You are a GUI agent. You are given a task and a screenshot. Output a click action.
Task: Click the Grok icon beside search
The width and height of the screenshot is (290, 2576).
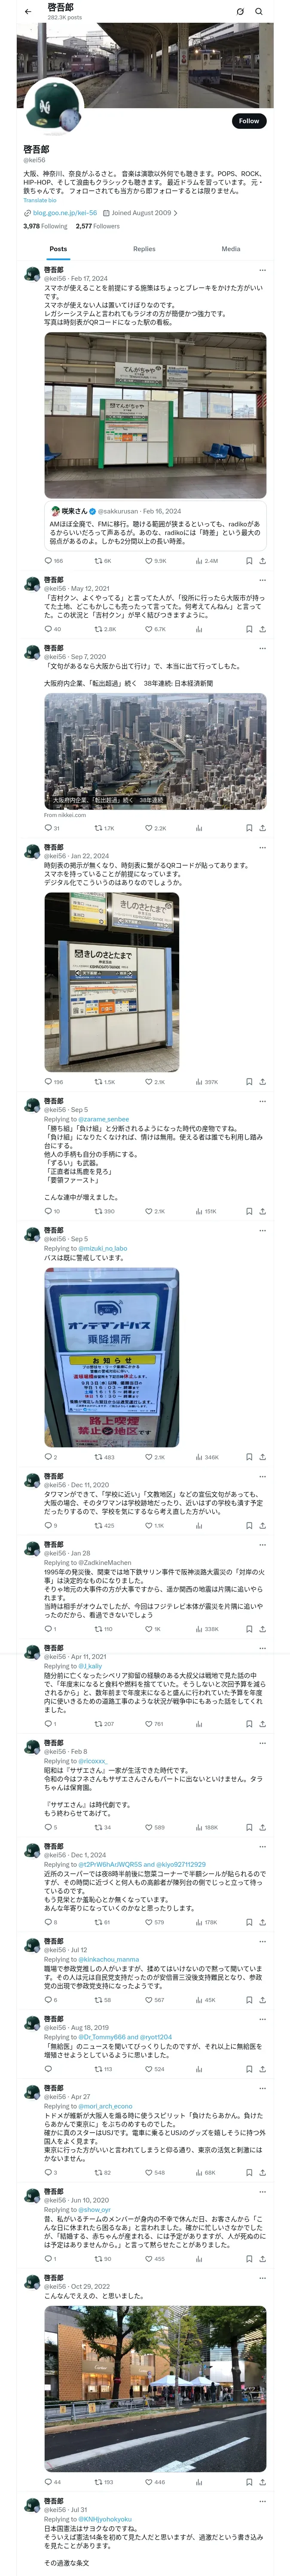pyautogui.click(x=240, y=12)
